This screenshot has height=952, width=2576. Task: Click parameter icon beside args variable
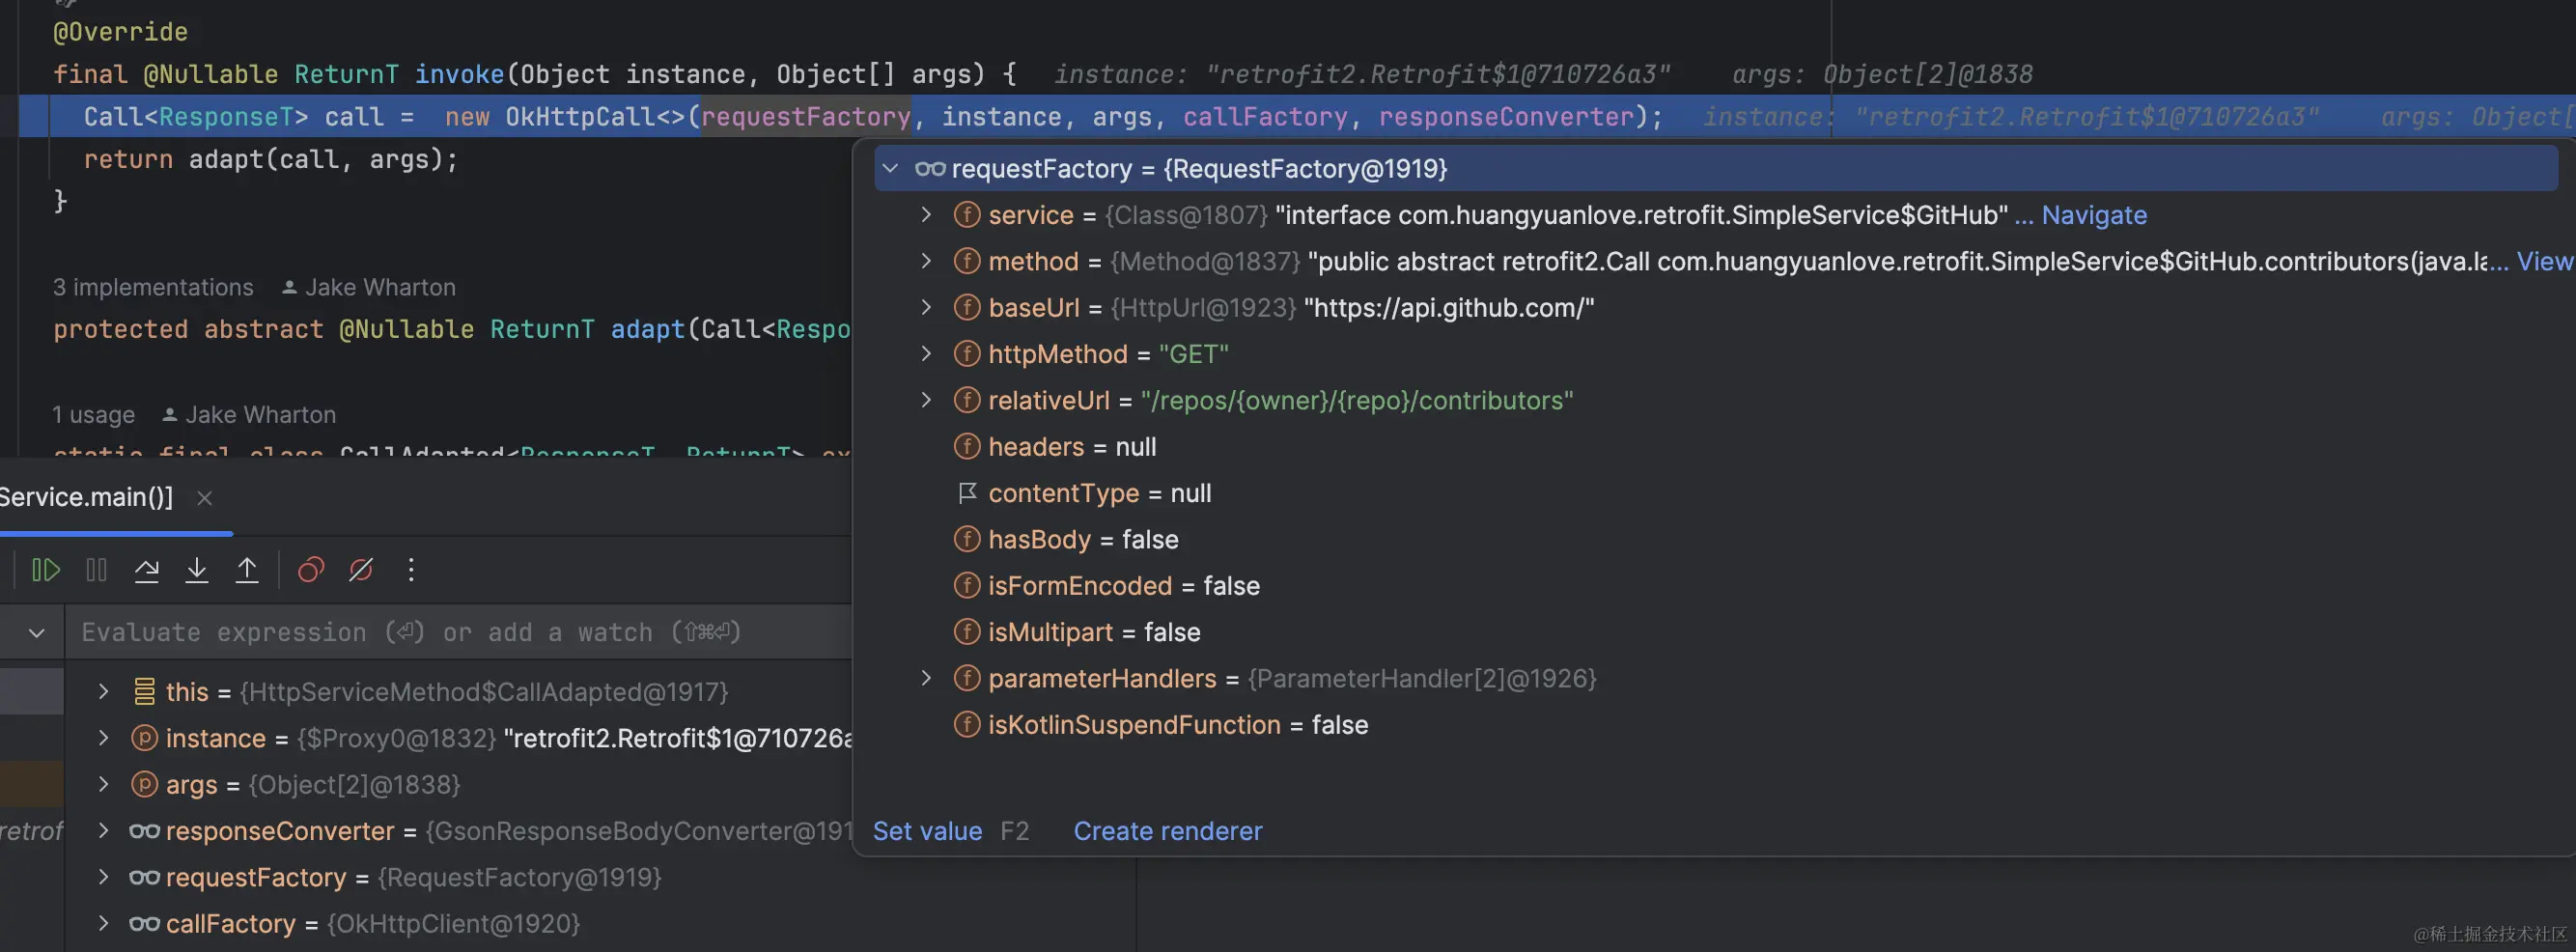click(x=144, y=784)
